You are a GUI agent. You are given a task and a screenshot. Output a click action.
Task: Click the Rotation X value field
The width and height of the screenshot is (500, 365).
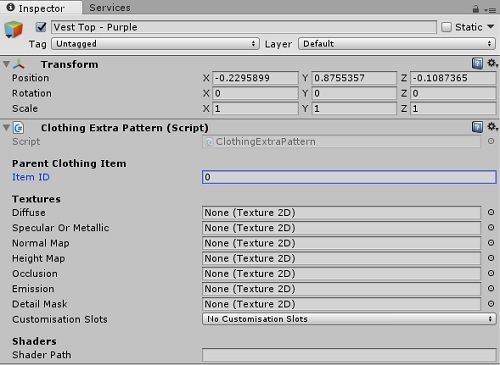click(x=255, y=93)
